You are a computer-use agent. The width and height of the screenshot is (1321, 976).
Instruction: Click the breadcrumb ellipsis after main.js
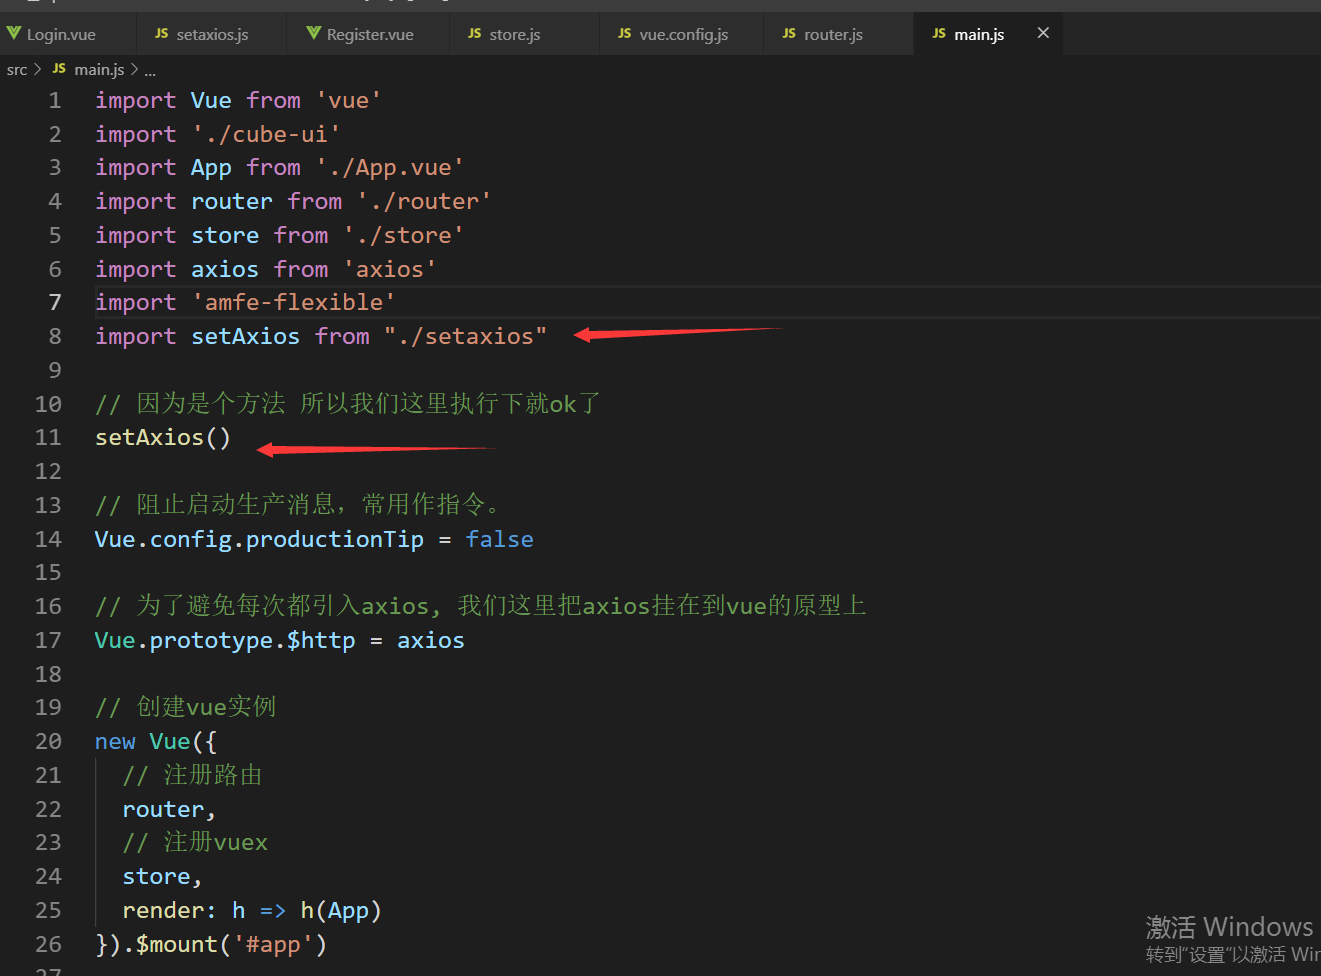point(150,70)
